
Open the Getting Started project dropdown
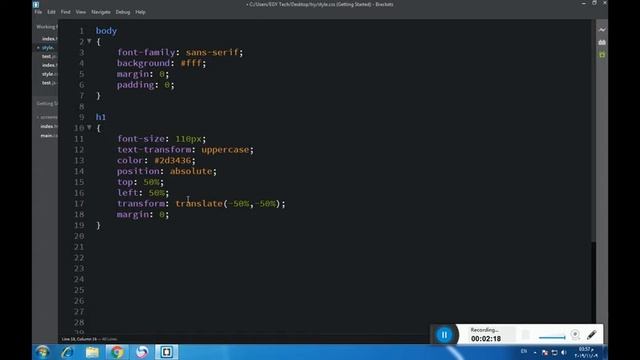(x=47, y=104)
